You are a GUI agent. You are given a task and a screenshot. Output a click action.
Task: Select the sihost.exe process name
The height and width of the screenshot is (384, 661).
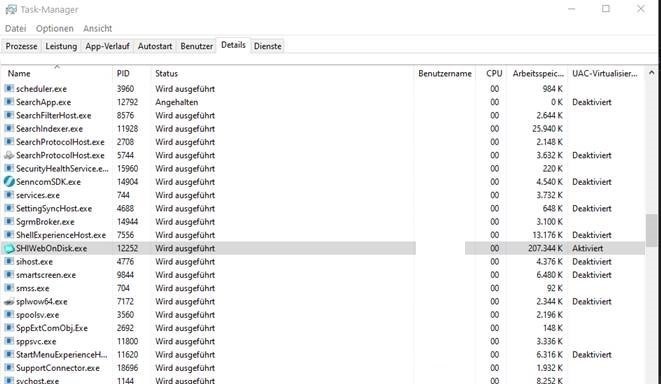[34, 261]
